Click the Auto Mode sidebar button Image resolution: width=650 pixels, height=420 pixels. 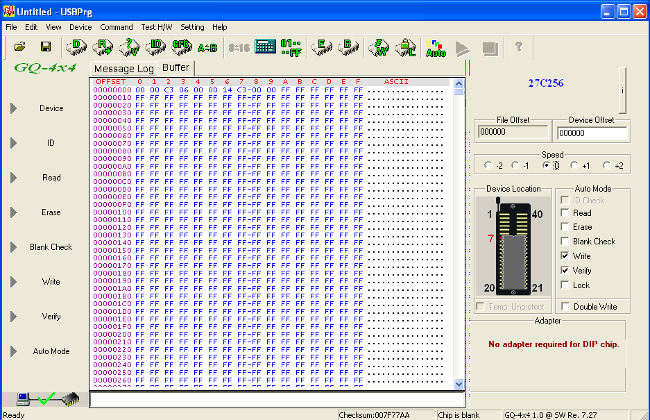tap(51, 351)
